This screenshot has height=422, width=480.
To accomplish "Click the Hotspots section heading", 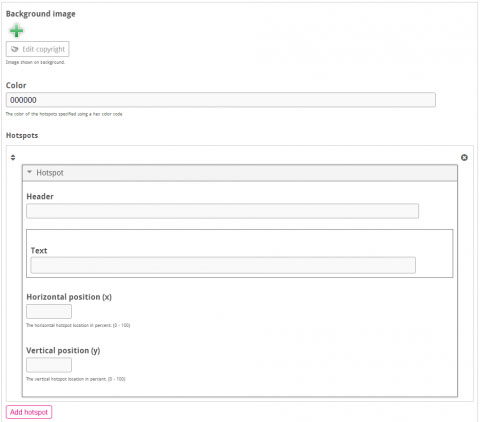I will pyautogui.click(x=22, y=135).
